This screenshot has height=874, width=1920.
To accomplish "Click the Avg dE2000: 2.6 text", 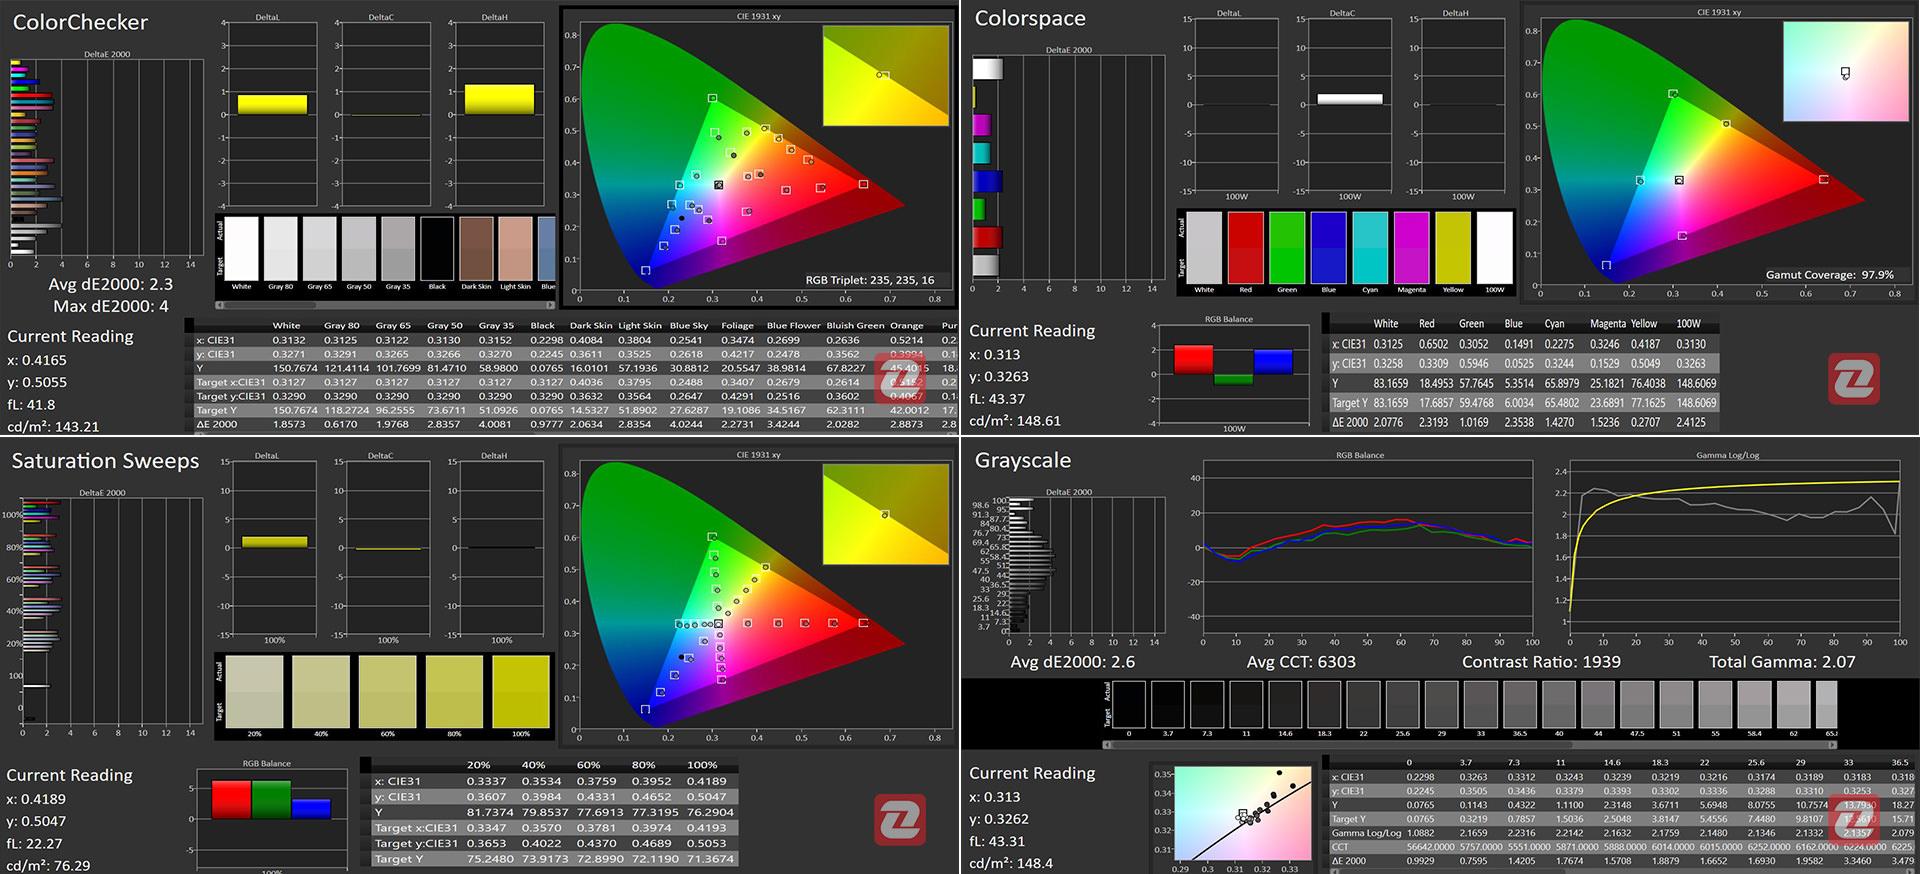I will pyautogui.click(x=1072, y=662).
